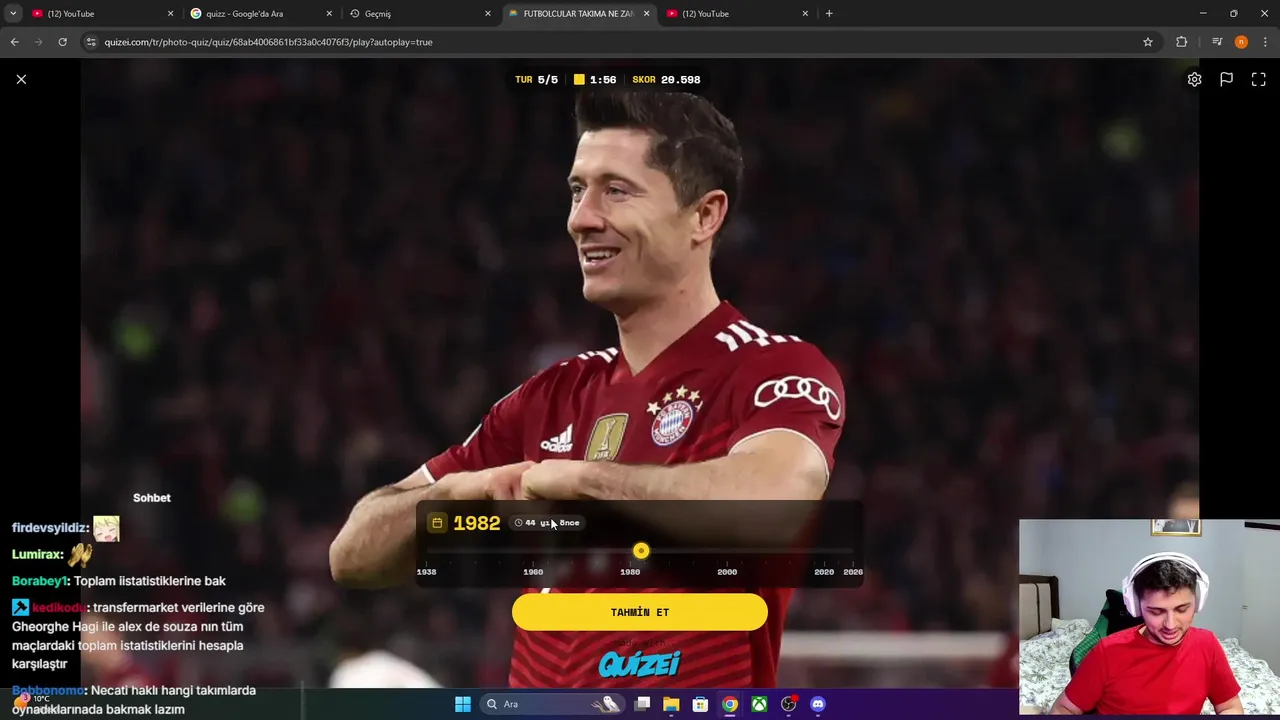Open the Chrome extensions menu

pos(1182,42)
